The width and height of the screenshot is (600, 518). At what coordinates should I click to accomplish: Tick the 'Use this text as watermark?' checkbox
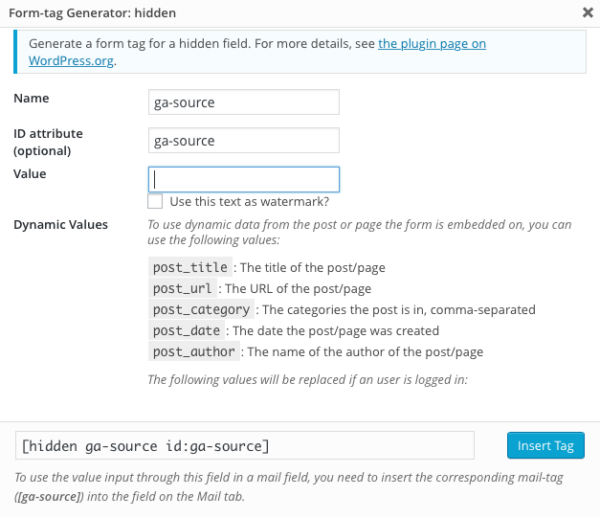point(155,201)
